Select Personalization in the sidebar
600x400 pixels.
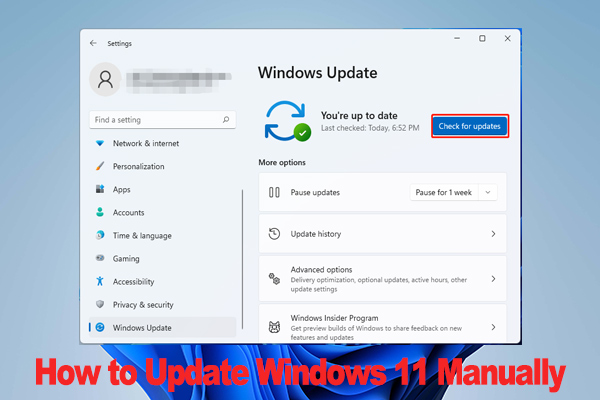(x=163, y=167)
